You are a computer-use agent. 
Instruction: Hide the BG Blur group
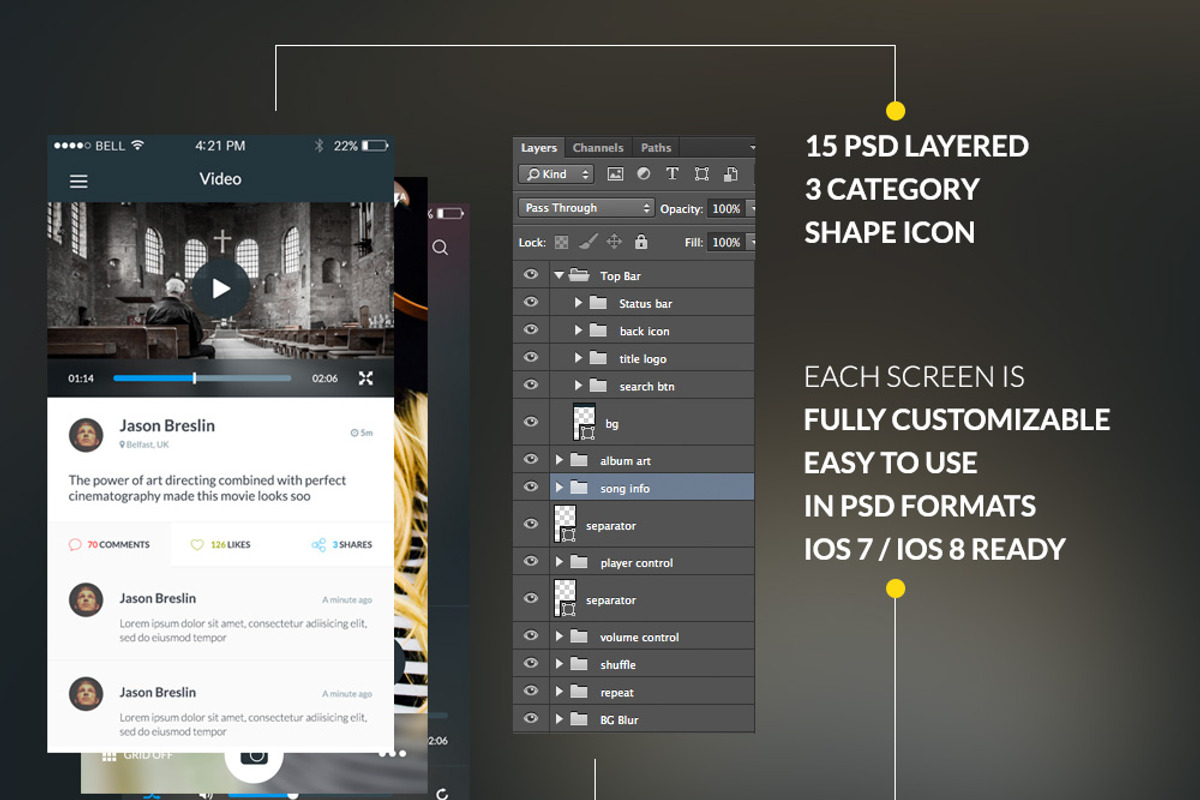[531, 719]
